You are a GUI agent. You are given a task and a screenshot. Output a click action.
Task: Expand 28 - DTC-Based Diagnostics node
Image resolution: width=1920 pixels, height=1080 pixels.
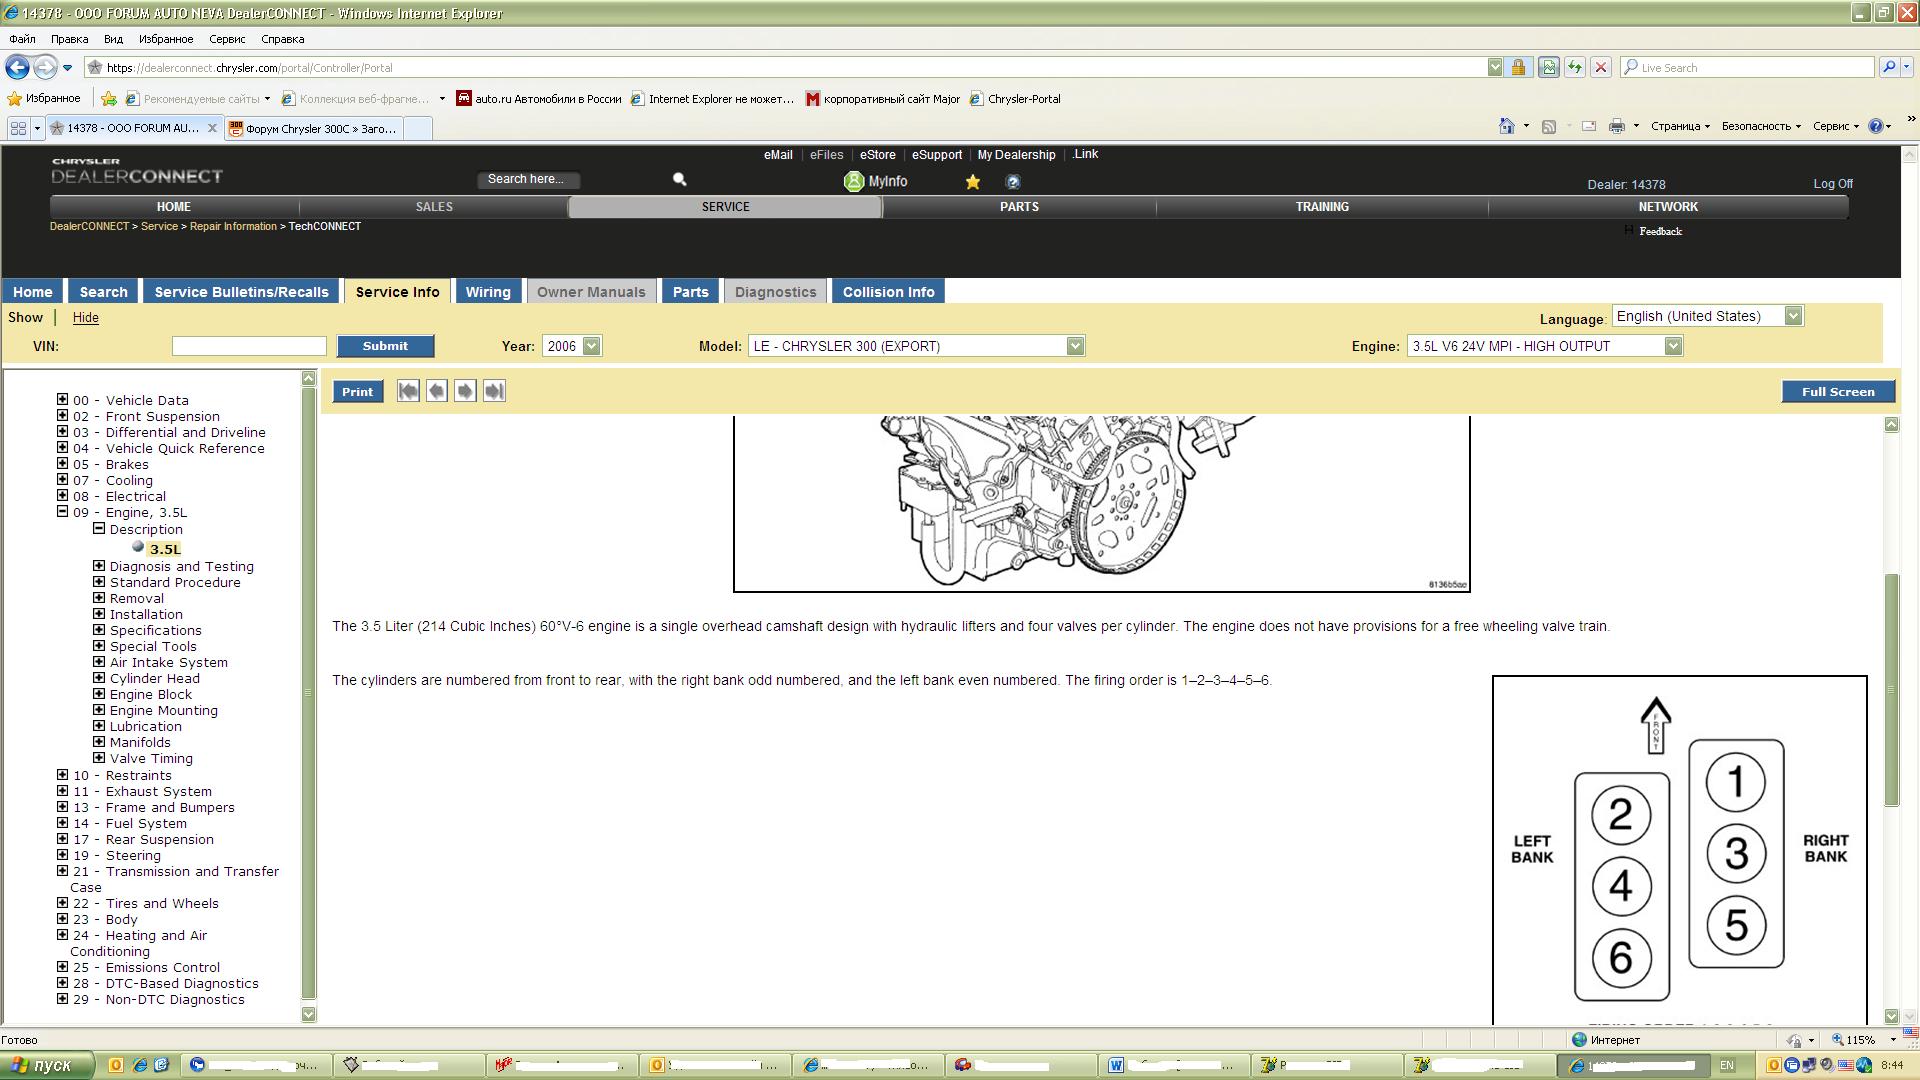62,982
